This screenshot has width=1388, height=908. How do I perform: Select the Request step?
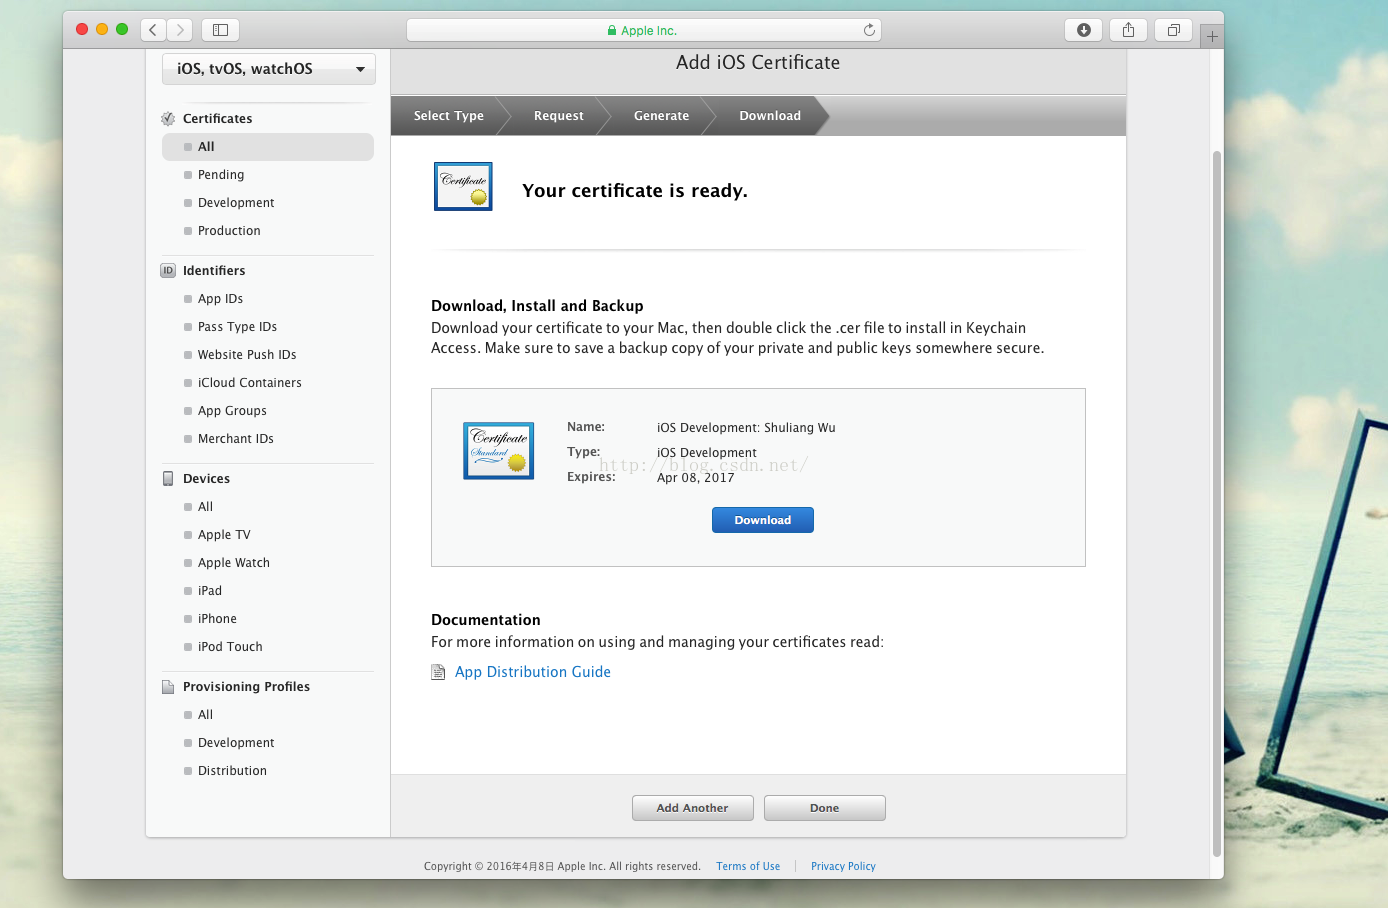pos(559,116)
